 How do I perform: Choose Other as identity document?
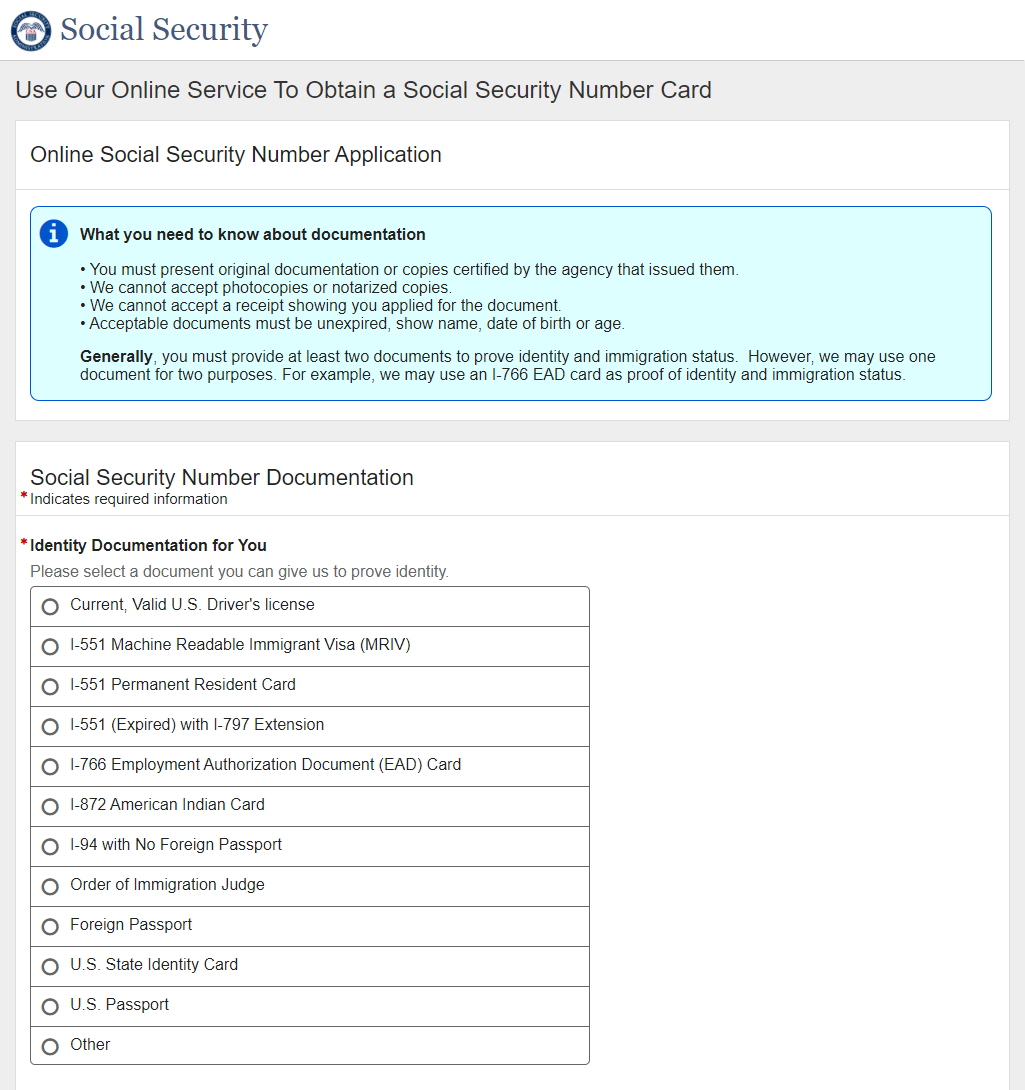[50, 1047]
